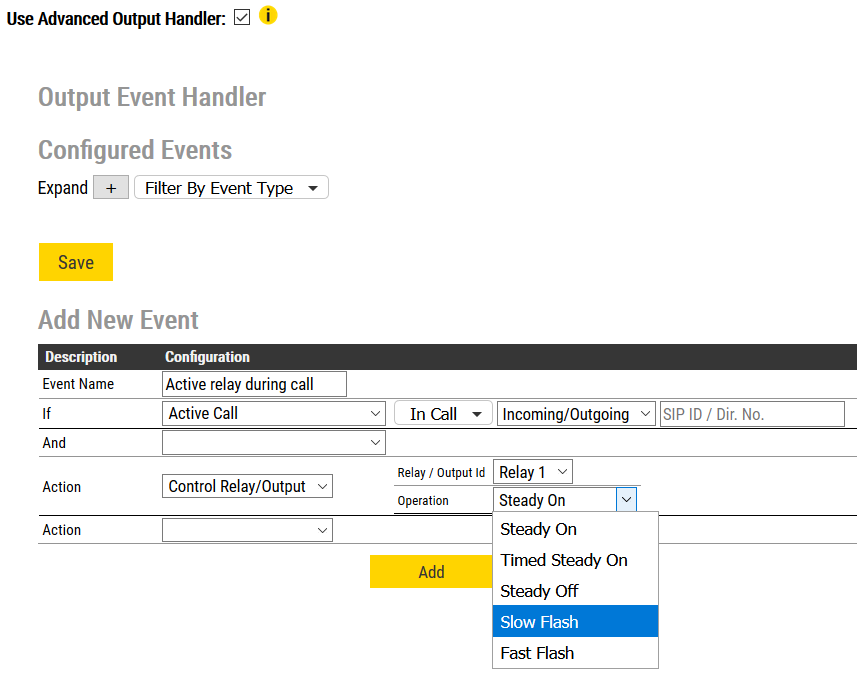The image size is (857, 683).
Task: Open the In Call state dropdown
Action: point(443,414)
